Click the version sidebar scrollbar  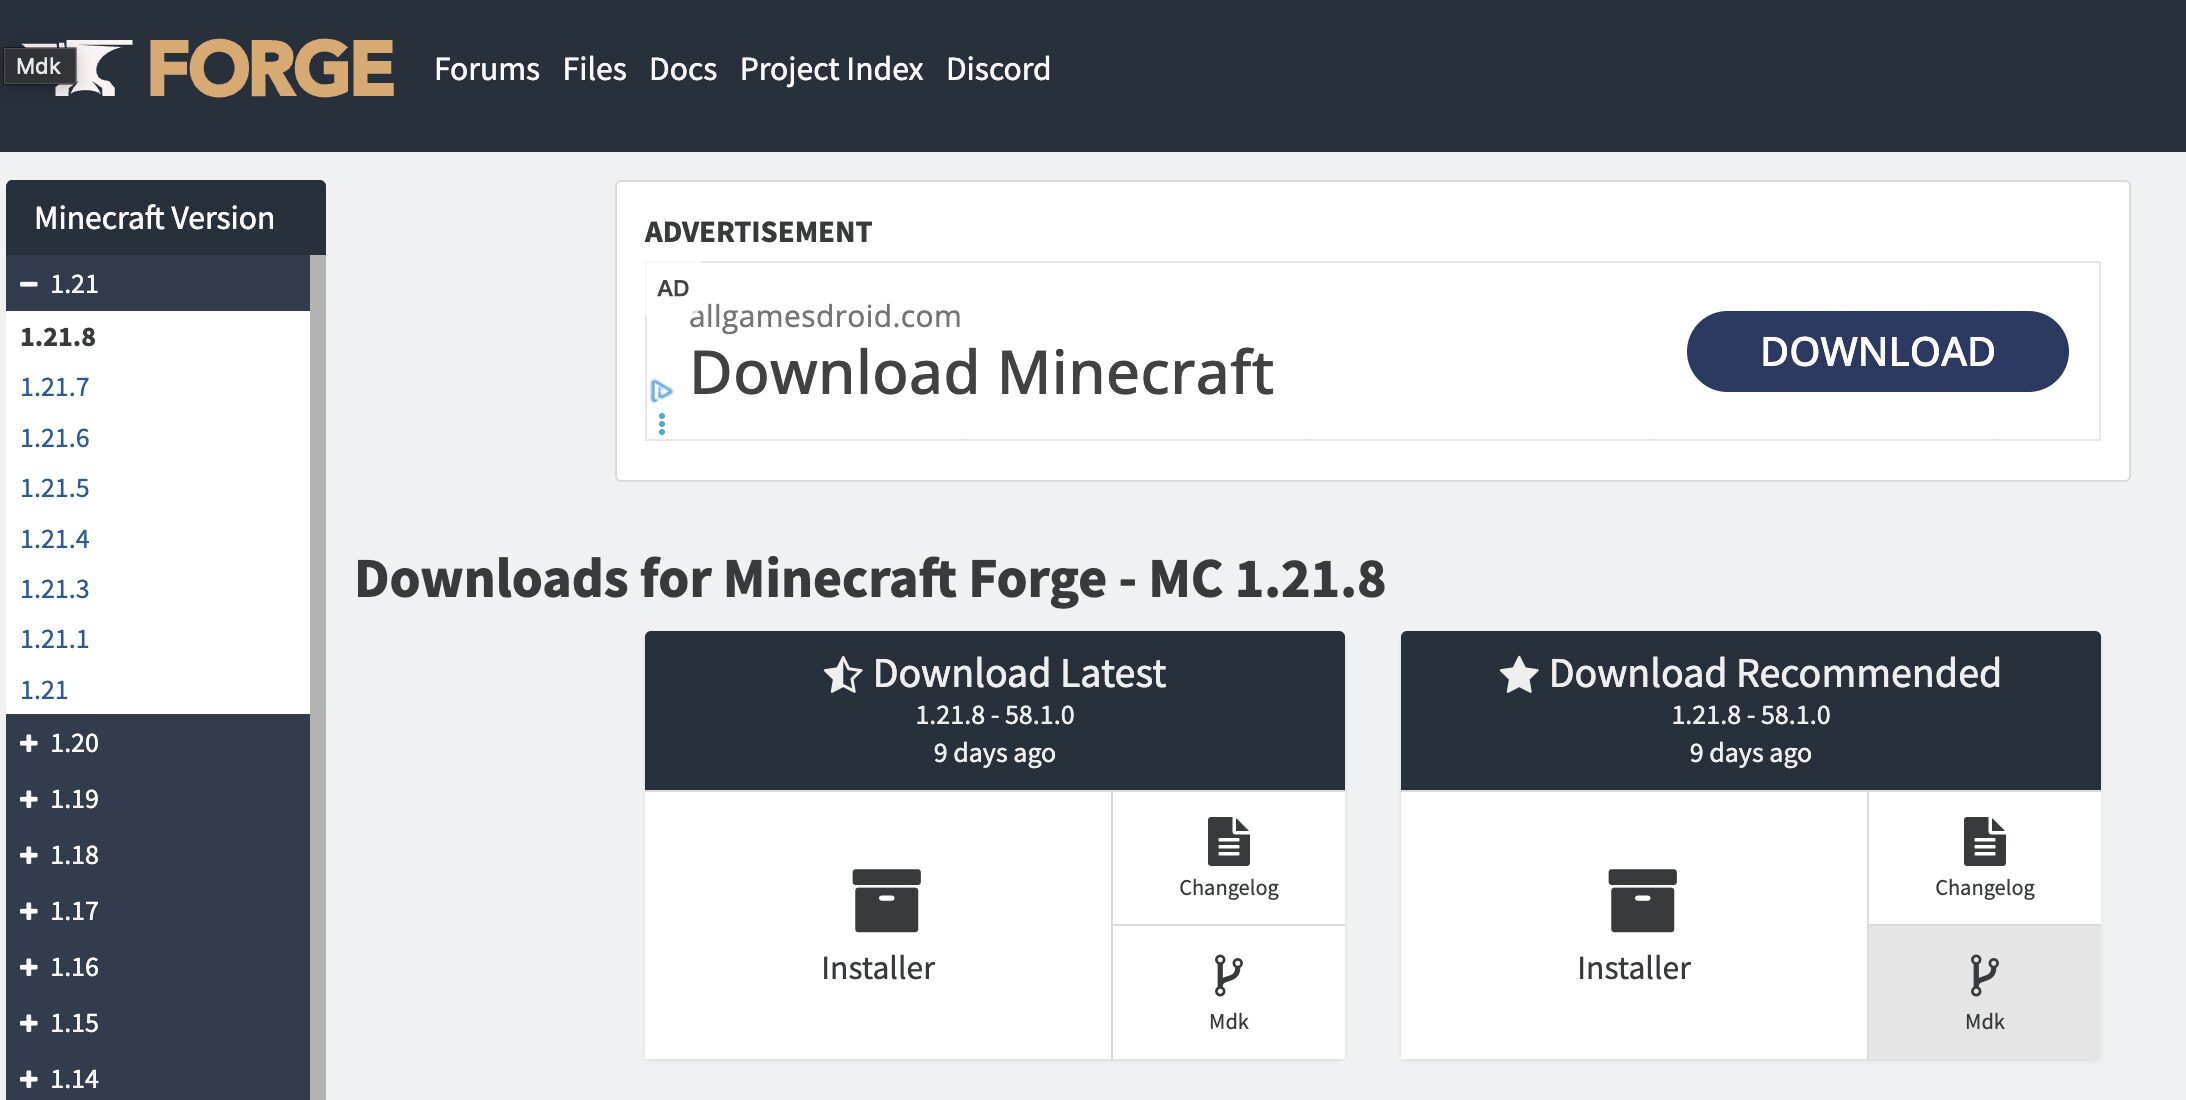coord(318,600)
